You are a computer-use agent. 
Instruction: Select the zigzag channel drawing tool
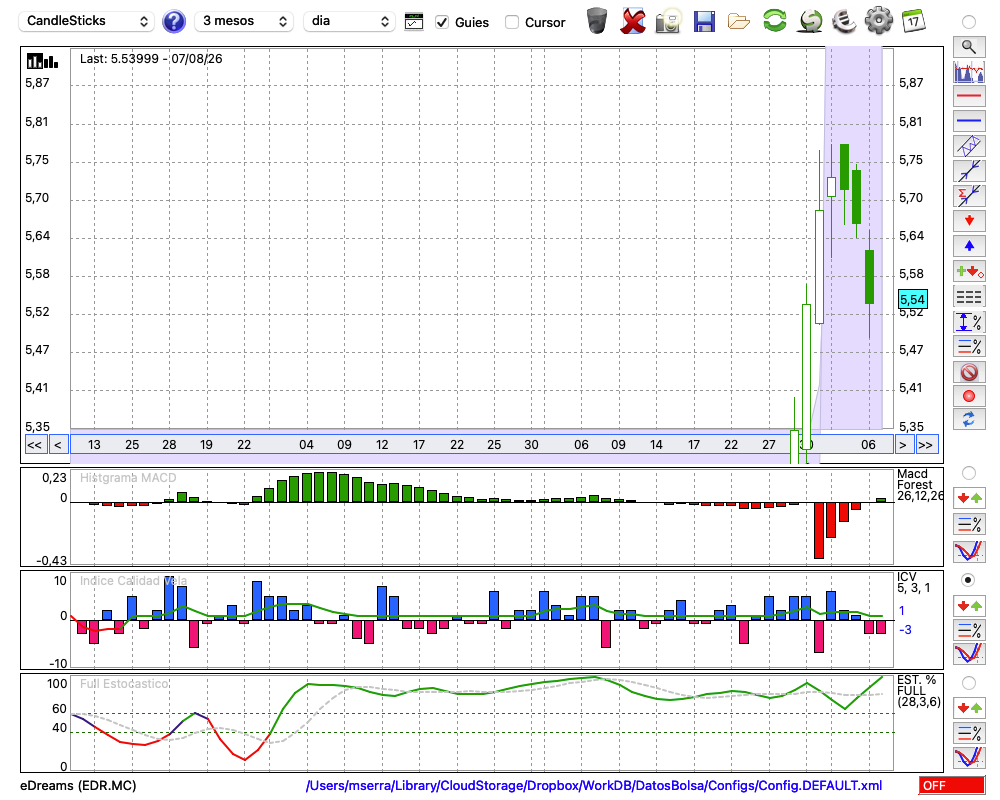(969, 145)
